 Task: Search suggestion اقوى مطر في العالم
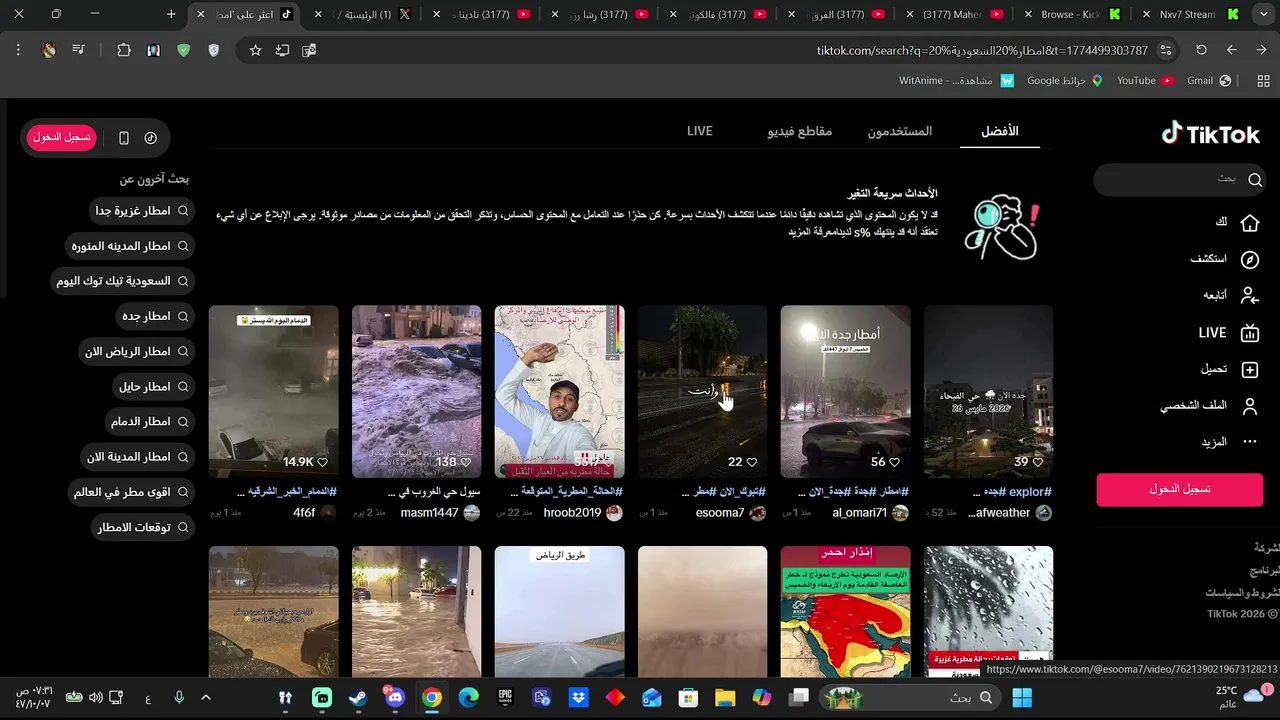pos(131,492)
